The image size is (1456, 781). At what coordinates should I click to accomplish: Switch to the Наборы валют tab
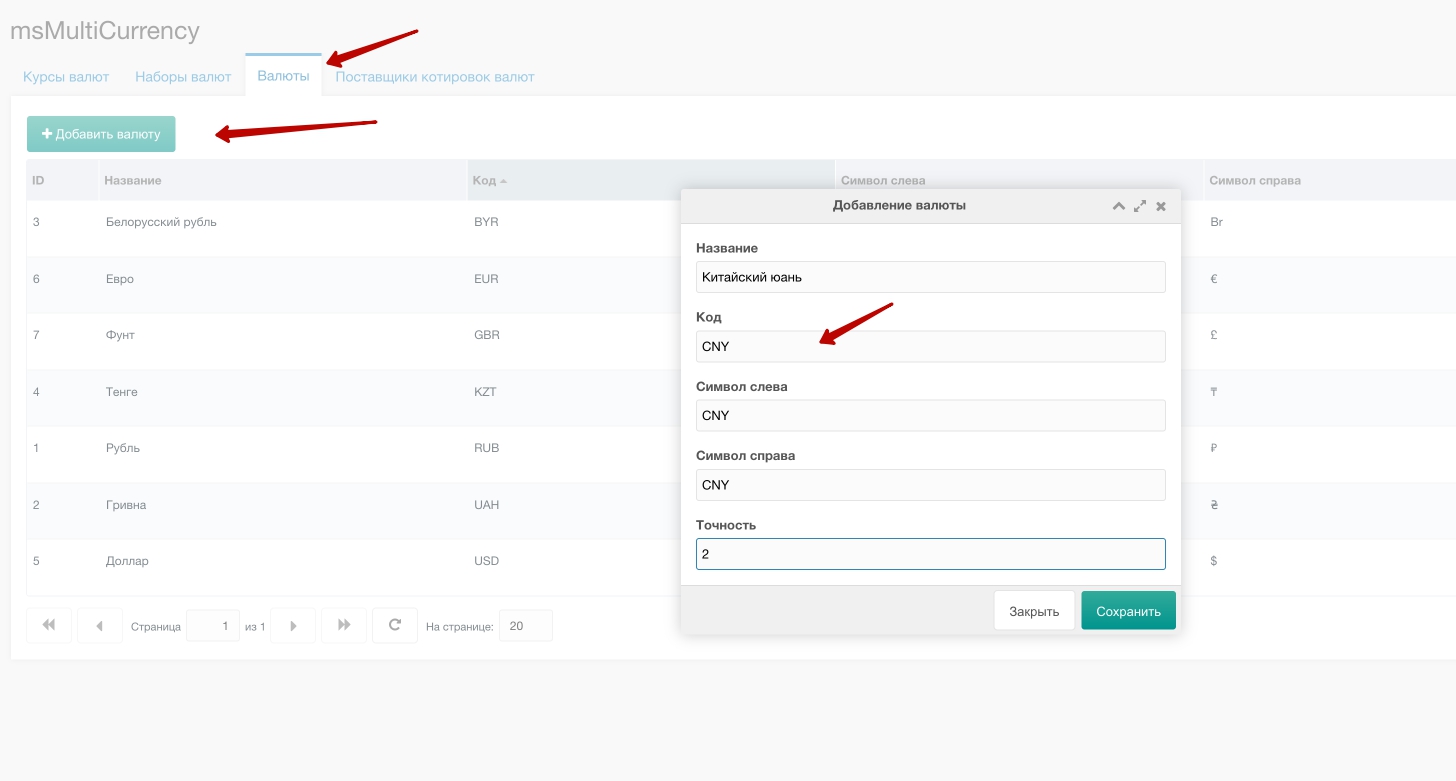click(x=183, y=76)
